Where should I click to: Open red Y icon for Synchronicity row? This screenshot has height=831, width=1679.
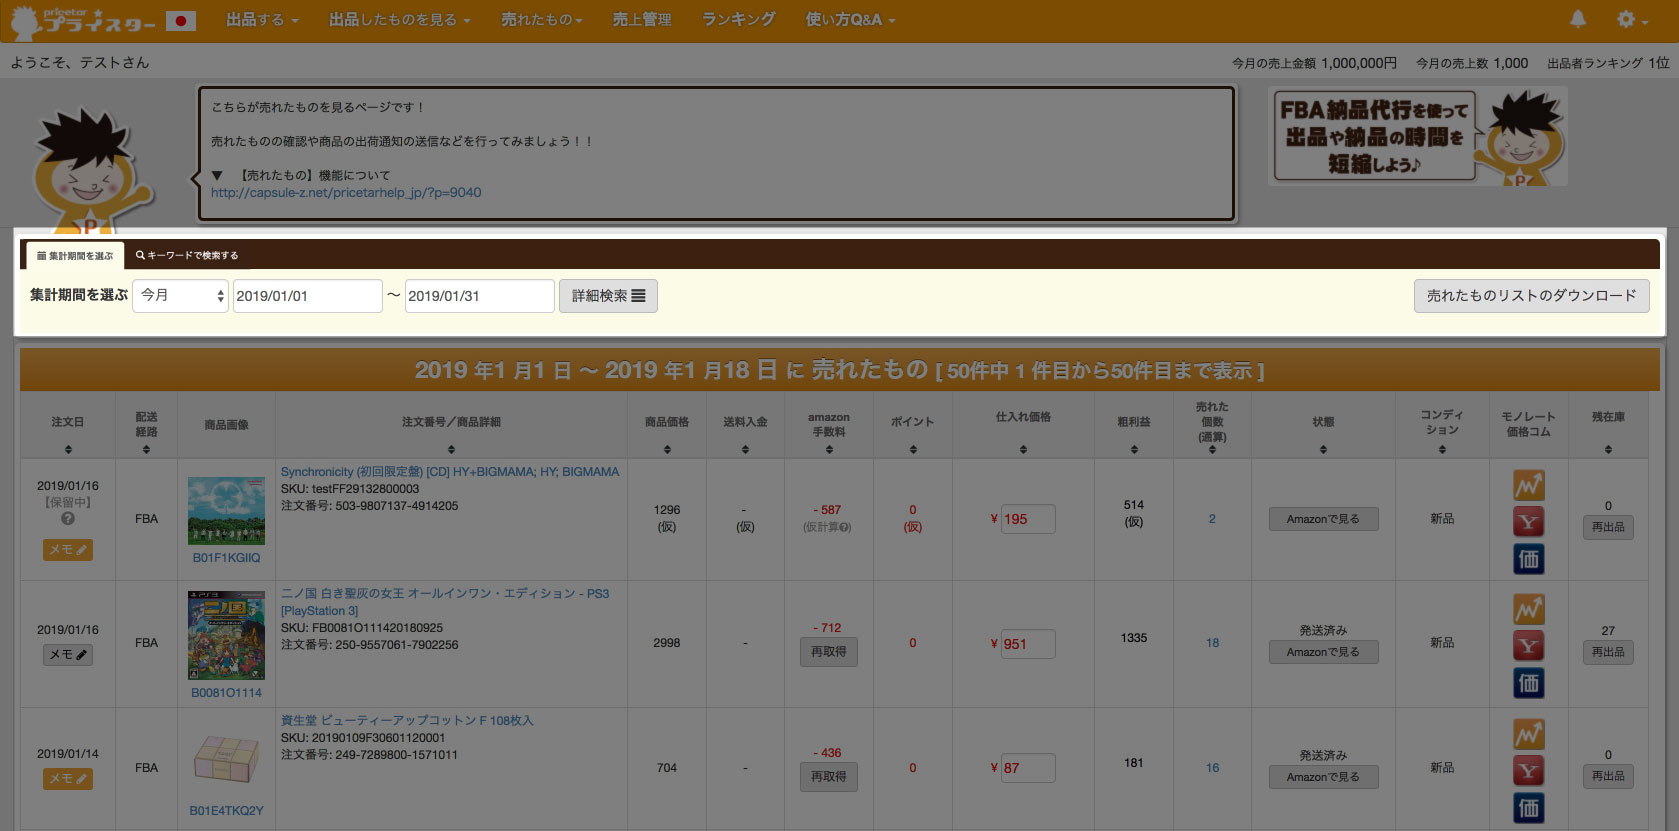1528,522
